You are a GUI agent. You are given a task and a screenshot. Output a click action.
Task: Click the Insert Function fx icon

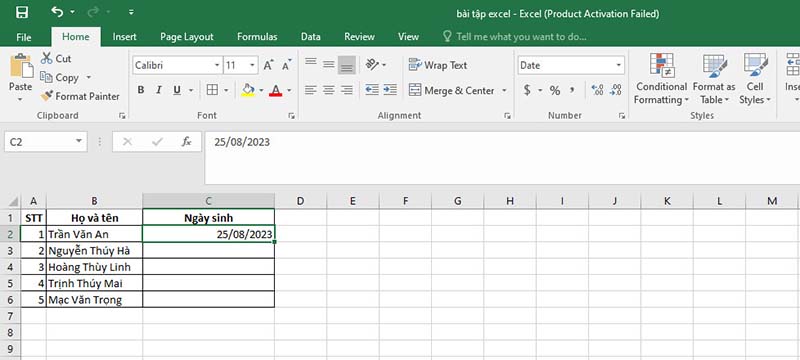(186, 142)
